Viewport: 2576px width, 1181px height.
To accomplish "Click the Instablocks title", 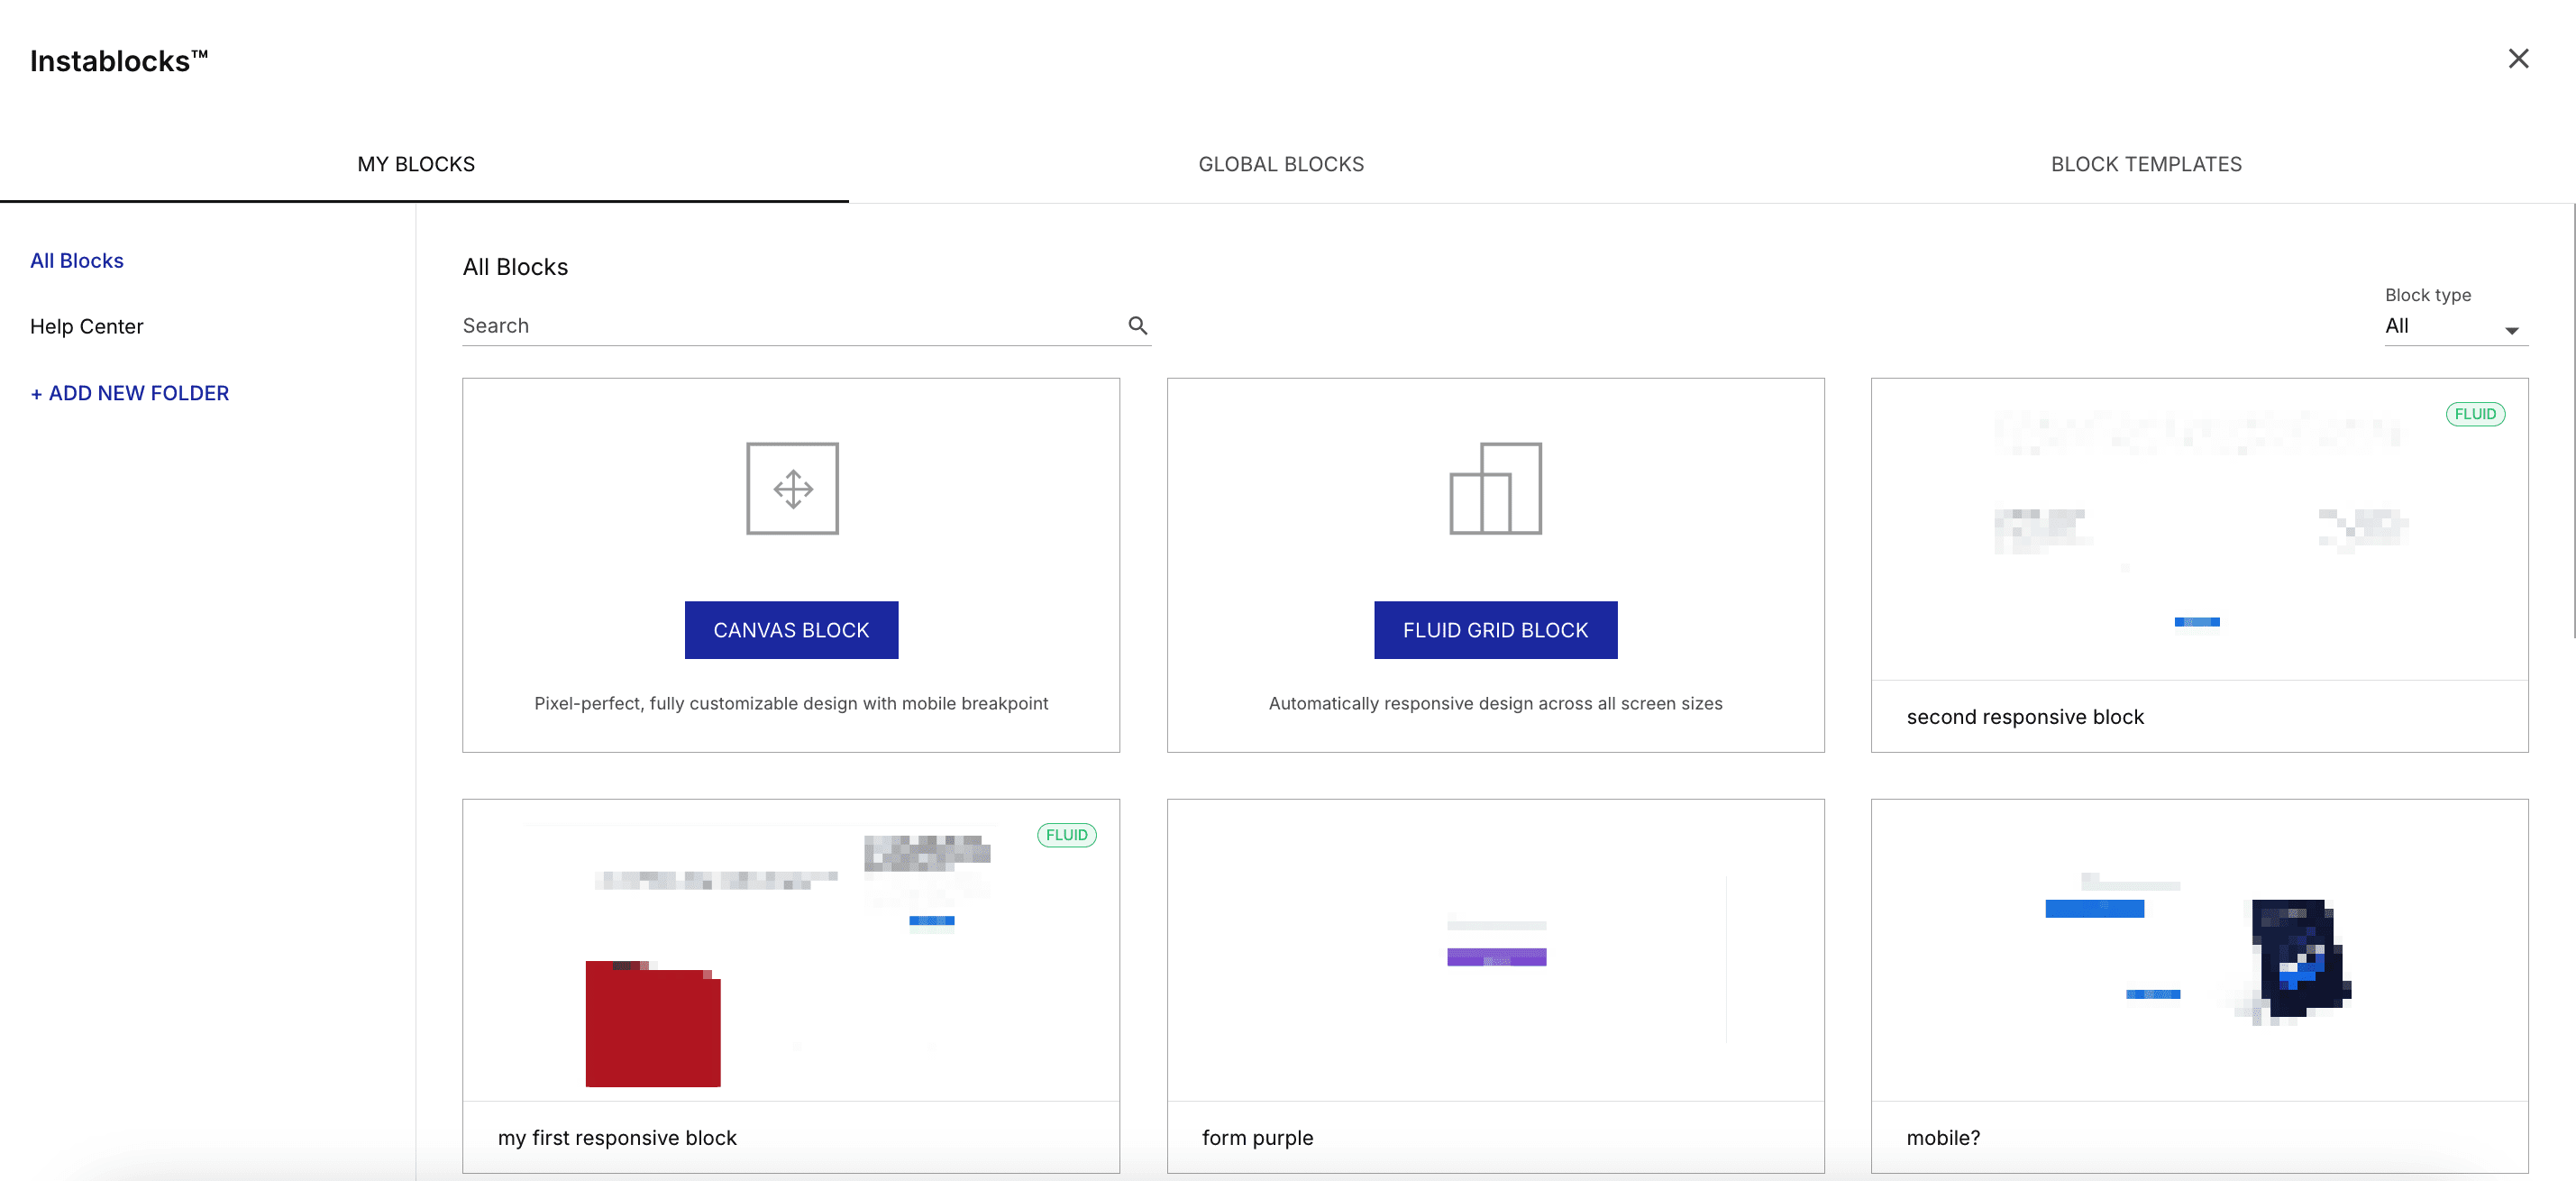I will 119,61.
